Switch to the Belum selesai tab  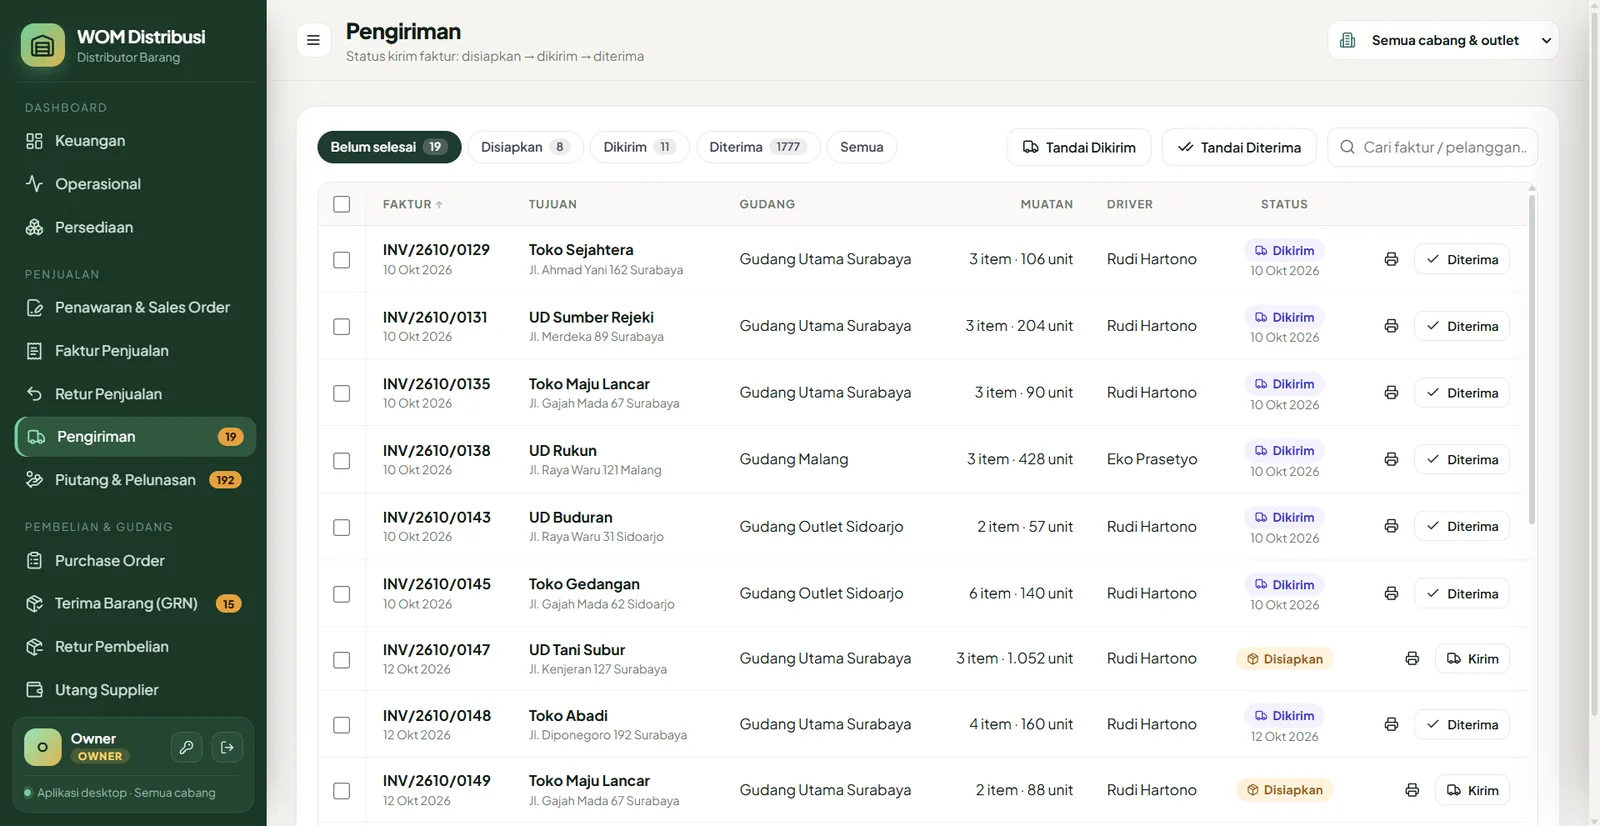pyautogui.click(x=389, y=147)
